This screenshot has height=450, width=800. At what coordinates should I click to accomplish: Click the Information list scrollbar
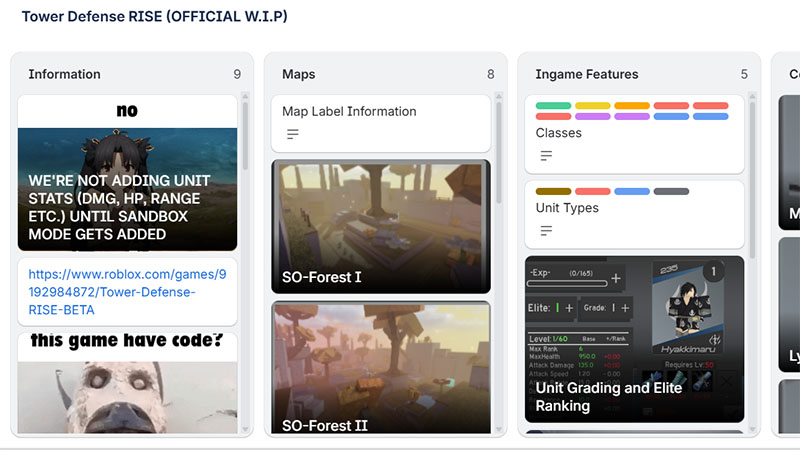click(245, 135)
